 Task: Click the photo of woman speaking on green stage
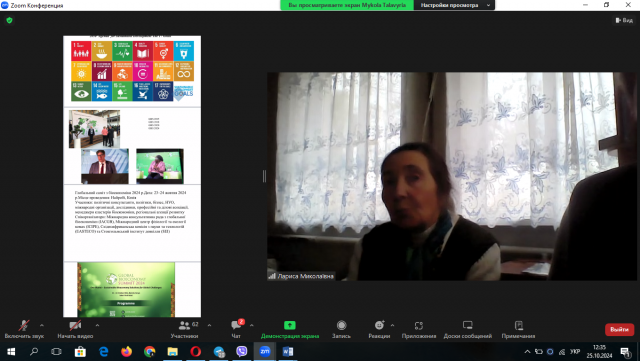coord(160,166)
